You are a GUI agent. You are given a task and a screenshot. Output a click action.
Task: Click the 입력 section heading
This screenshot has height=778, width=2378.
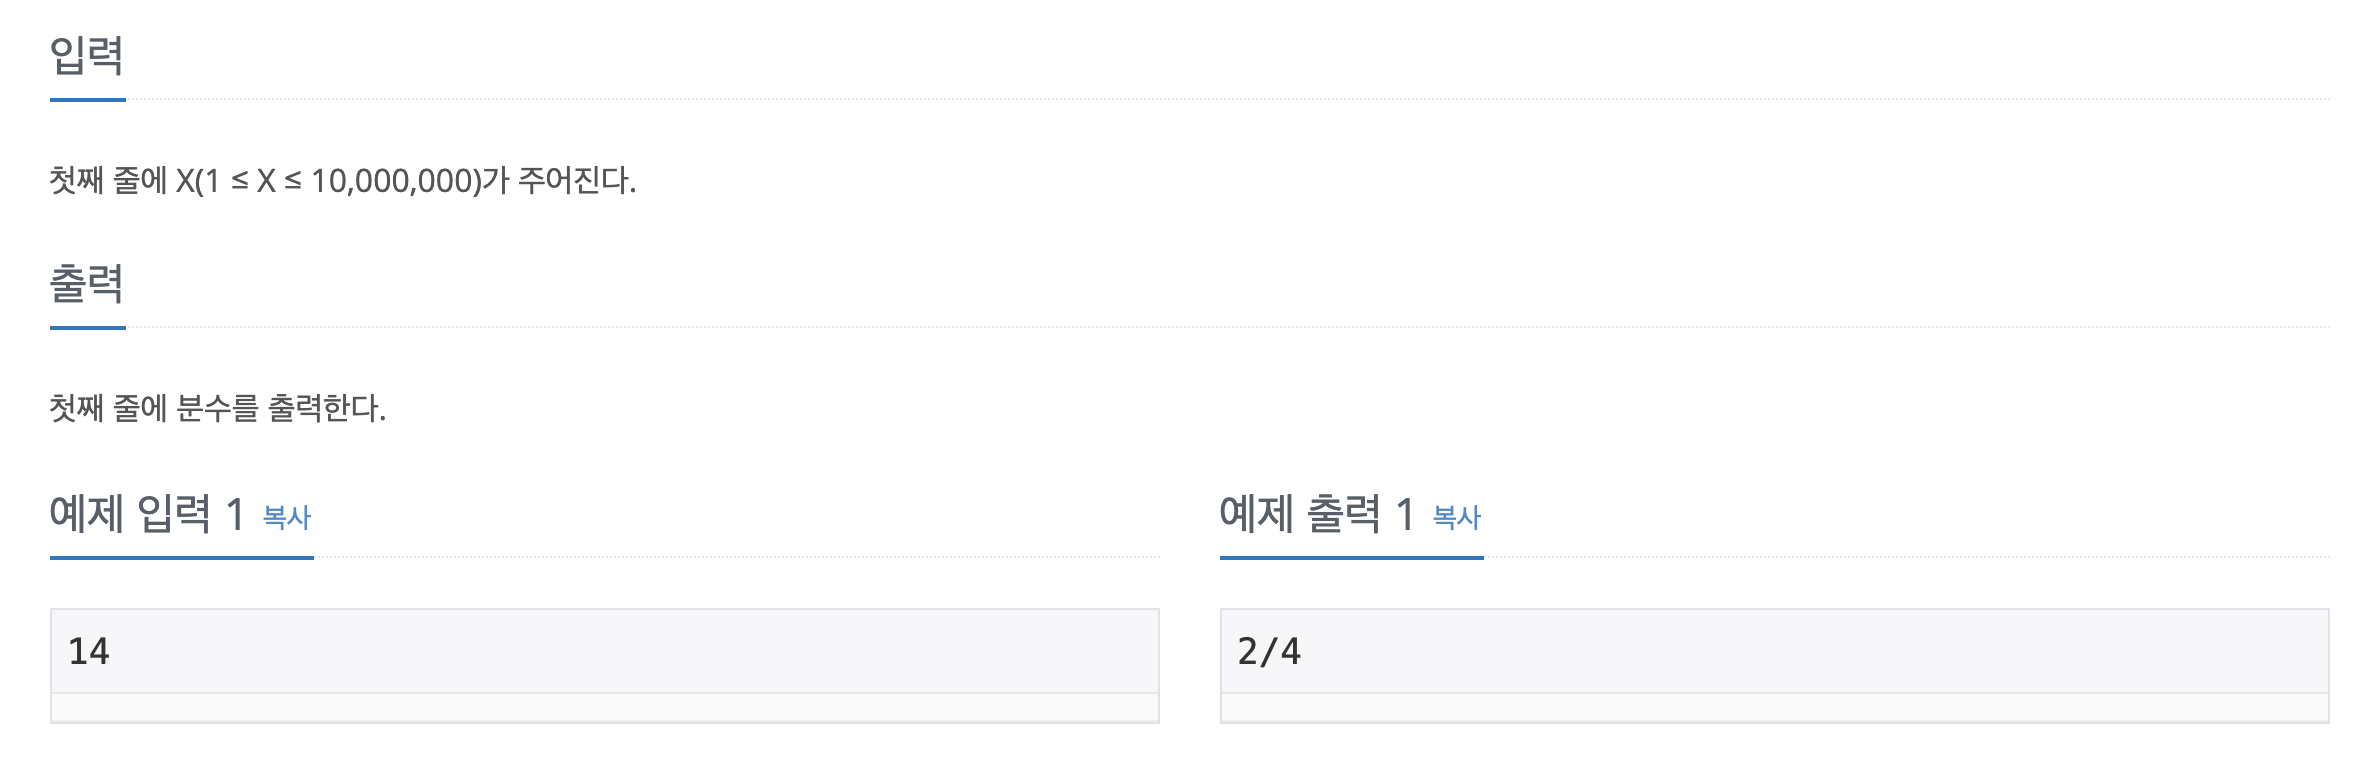click(87, 56)
